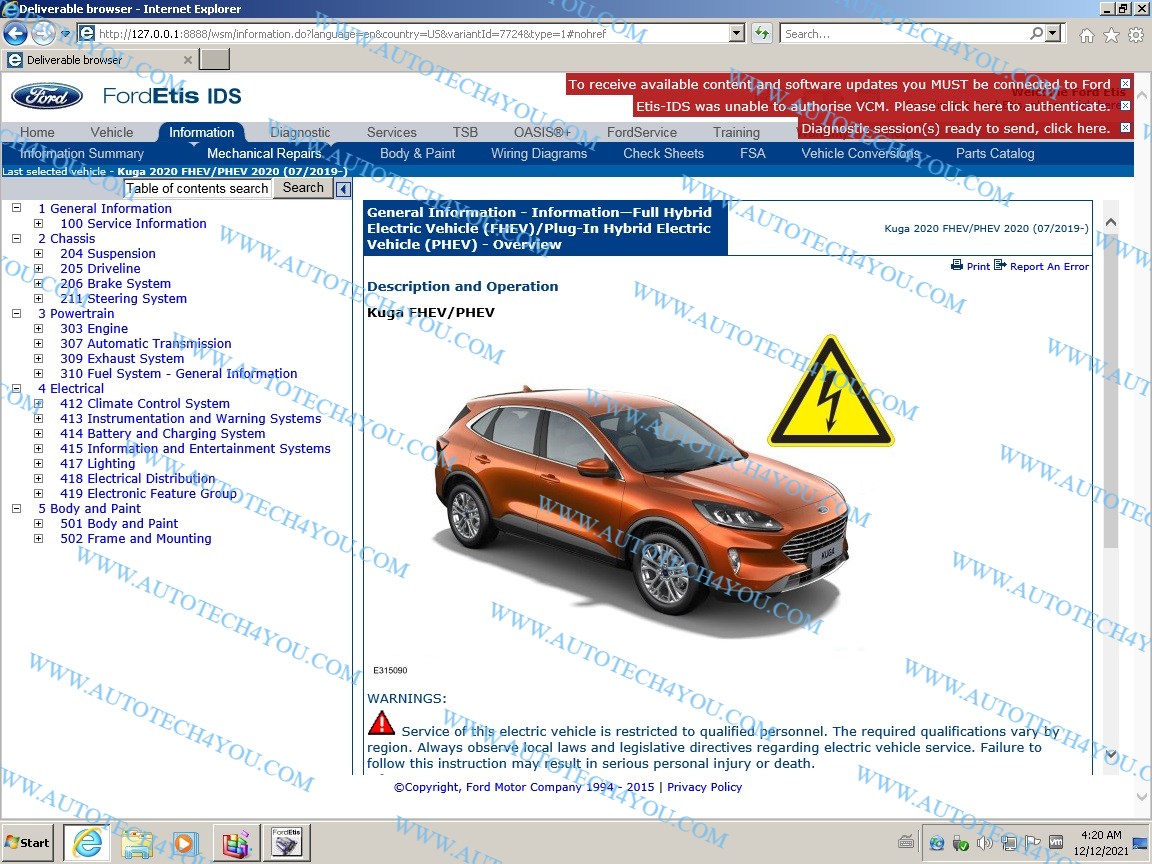1152x864 pixels.
Task: Collapse the table of contents panel arrow
Action: 343,189
